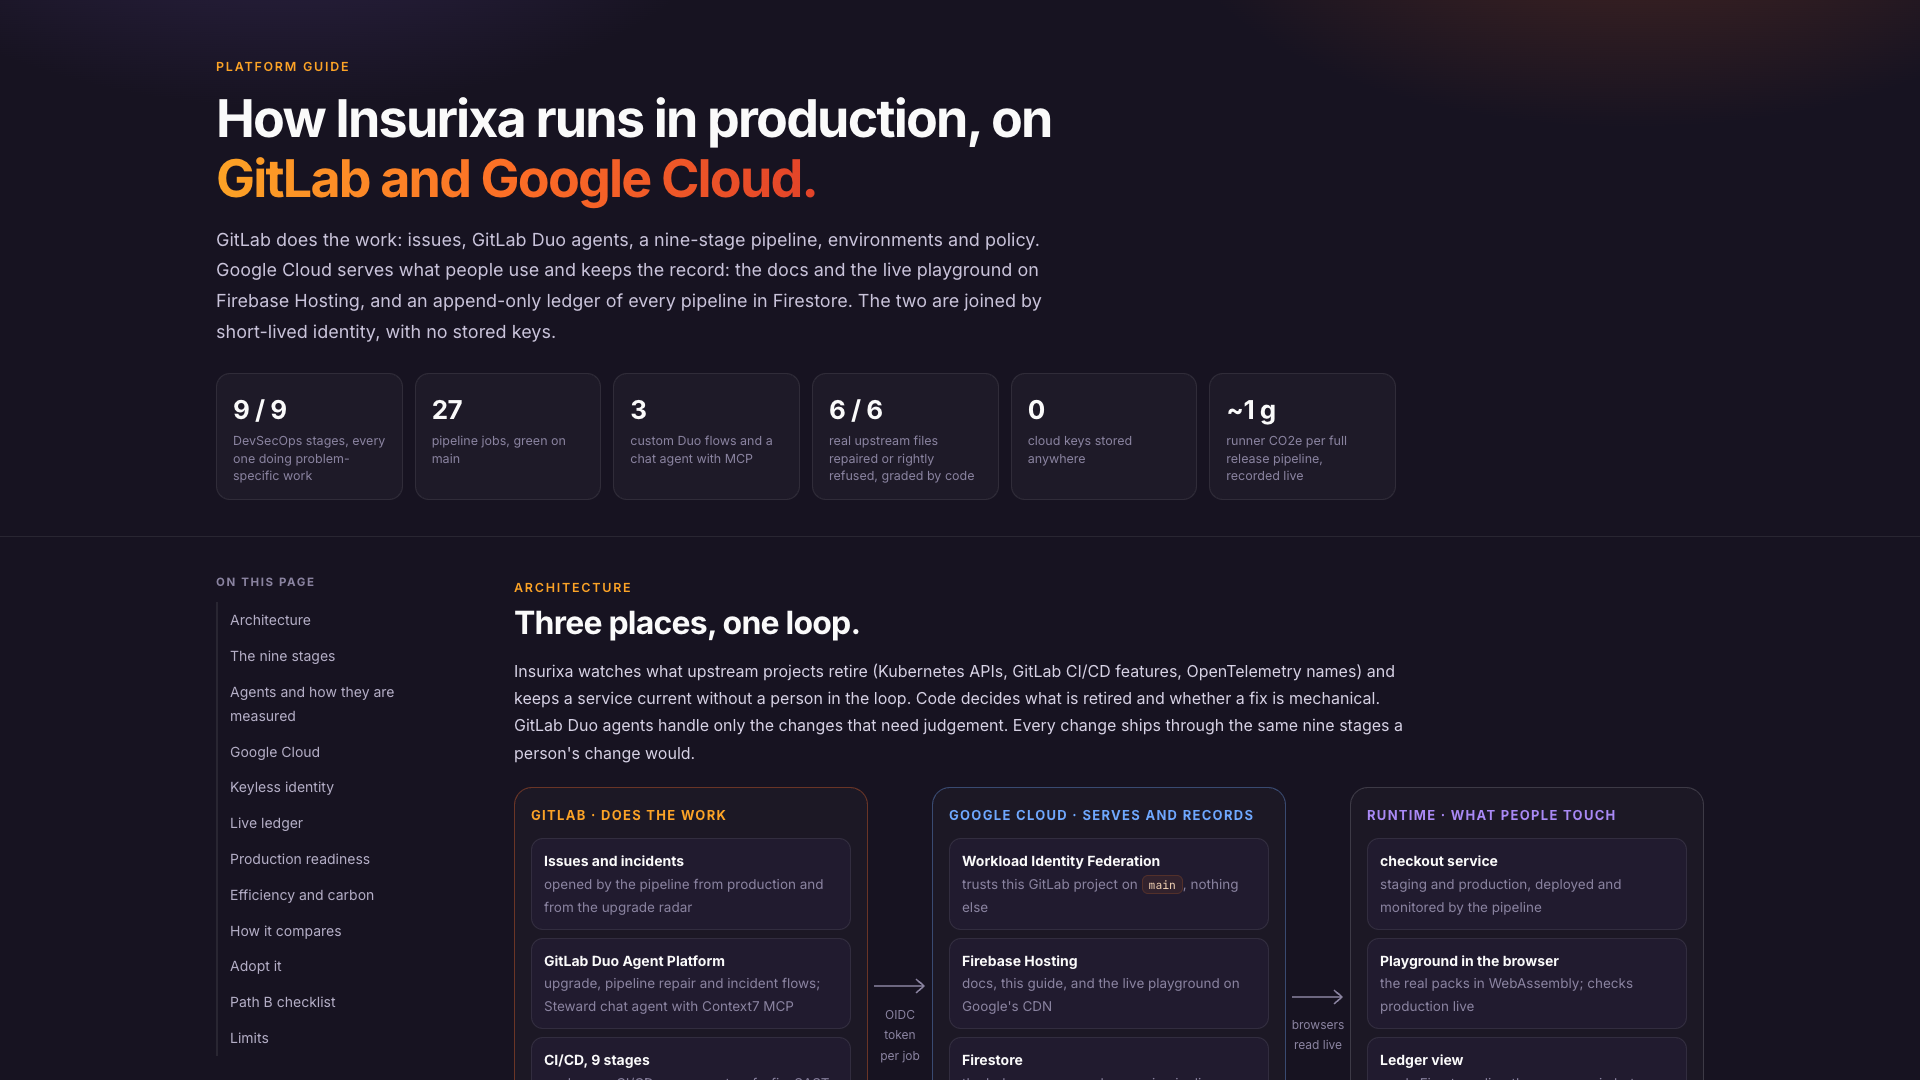Click the '~1 g' runner CO2e card

1302,437
